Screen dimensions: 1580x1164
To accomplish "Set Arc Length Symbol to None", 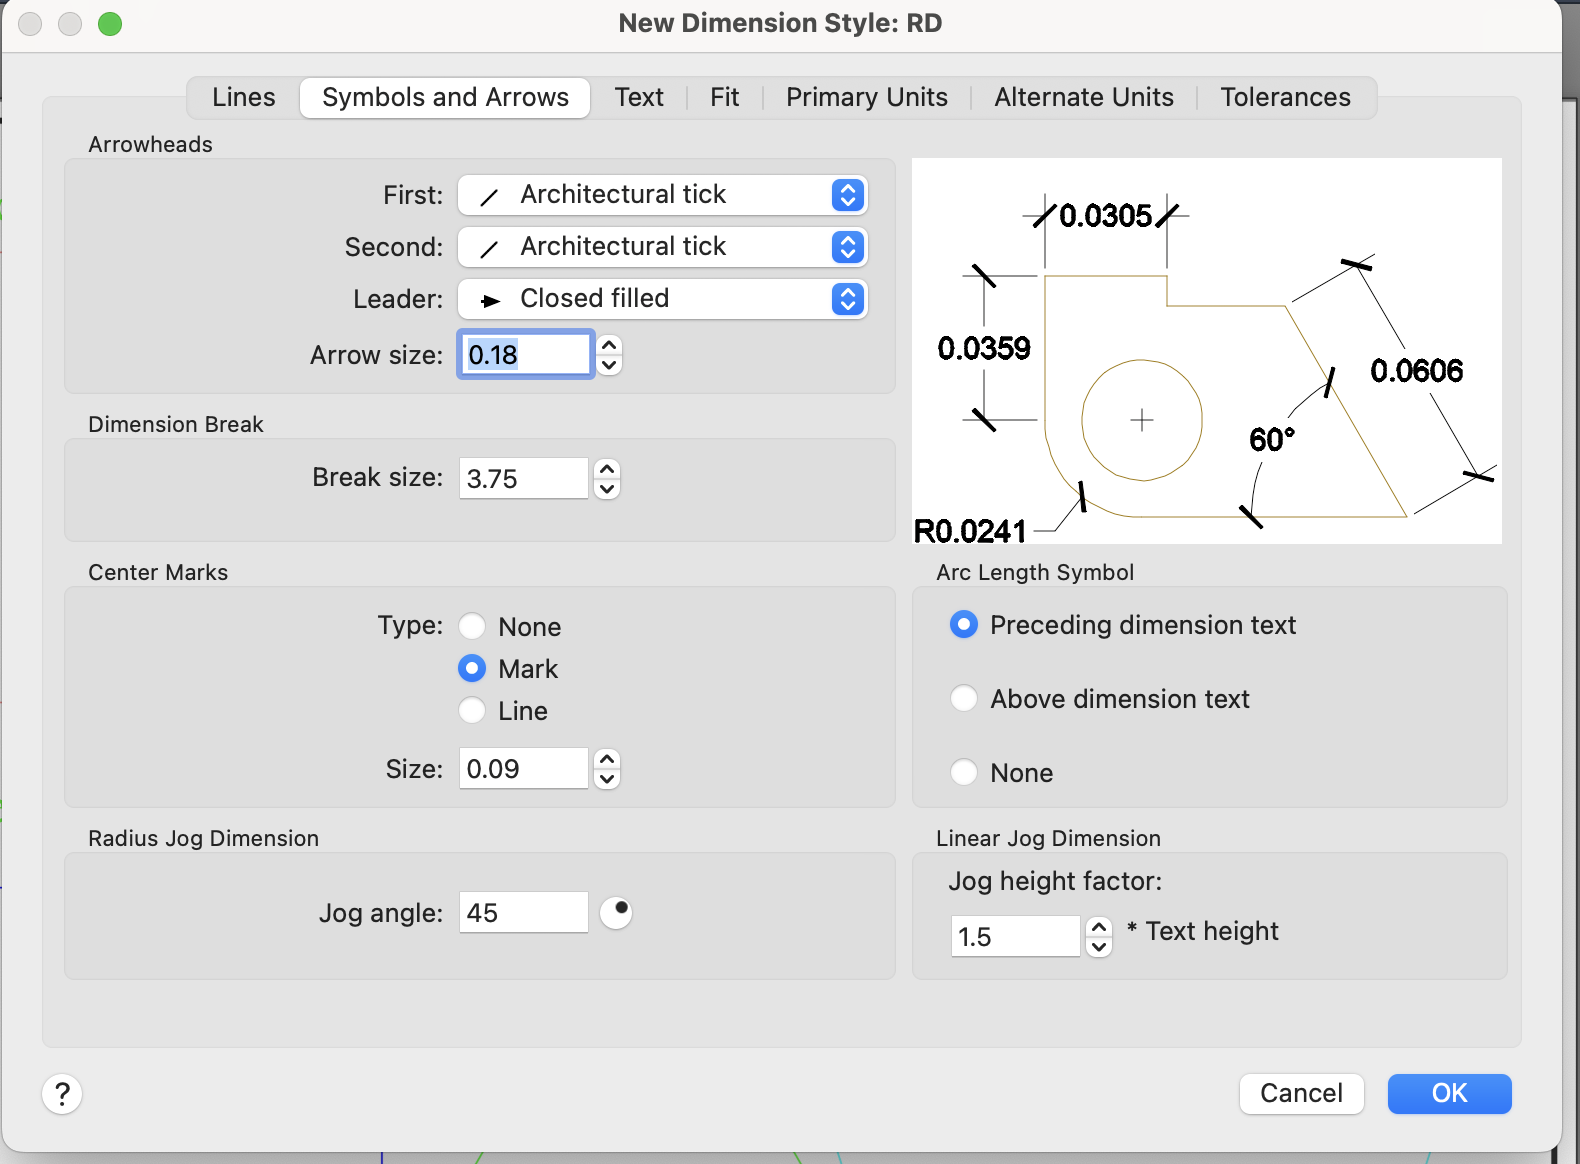I will (964, 773).
